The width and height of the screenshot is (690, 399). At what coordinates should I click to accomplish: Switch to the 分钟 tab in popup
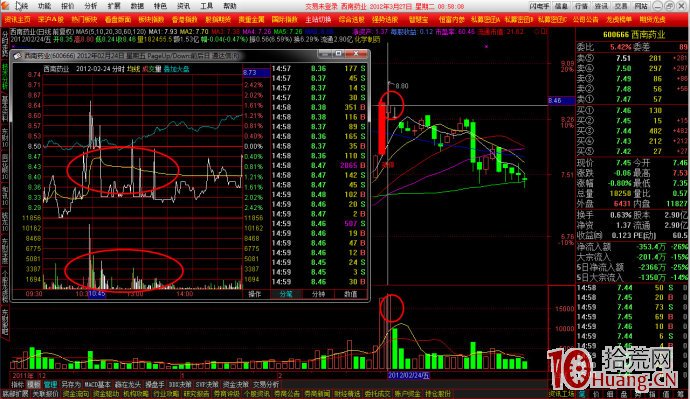318,294
